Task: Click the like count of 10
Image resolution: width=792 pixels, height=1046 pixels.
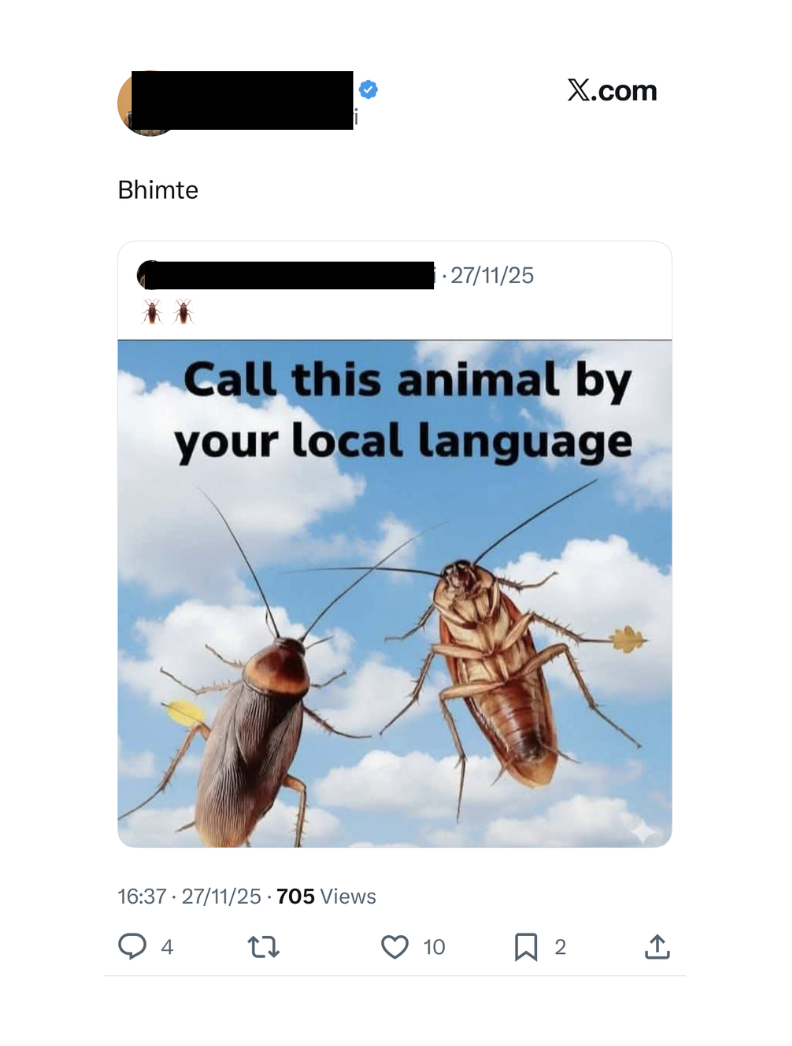Action: pos(434,947)
